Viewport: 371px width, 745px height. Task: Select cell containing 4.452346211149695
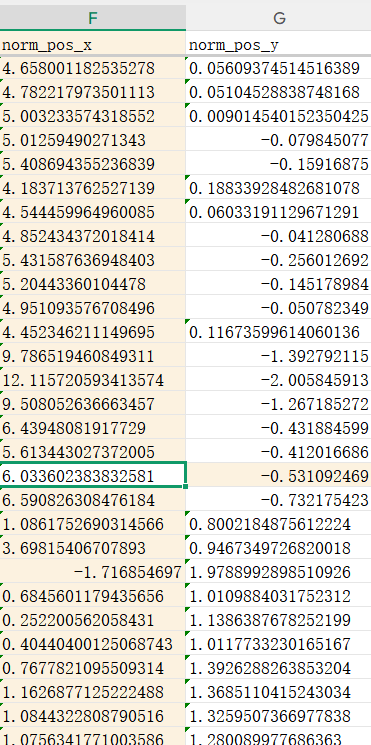point(93,332)
